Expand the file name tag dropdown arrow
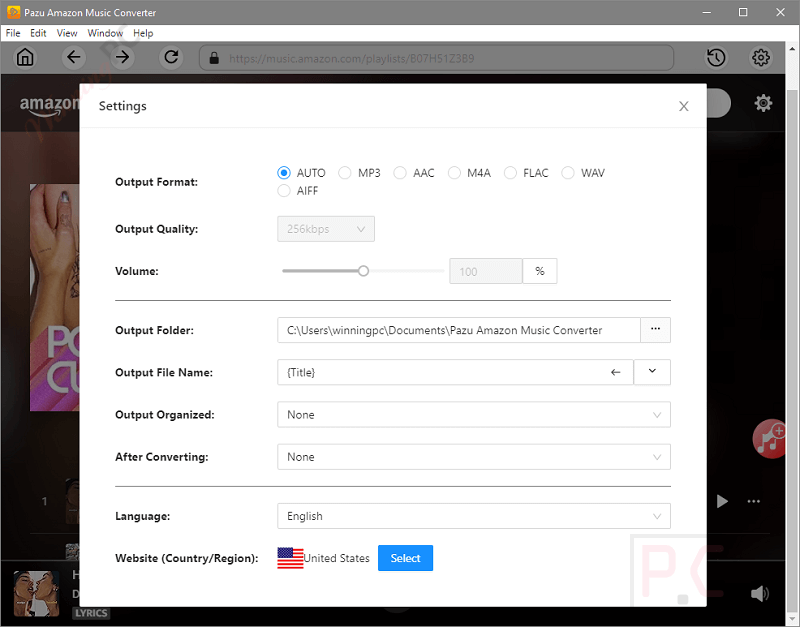Screen dimensions: 800x627 point(652,372)
